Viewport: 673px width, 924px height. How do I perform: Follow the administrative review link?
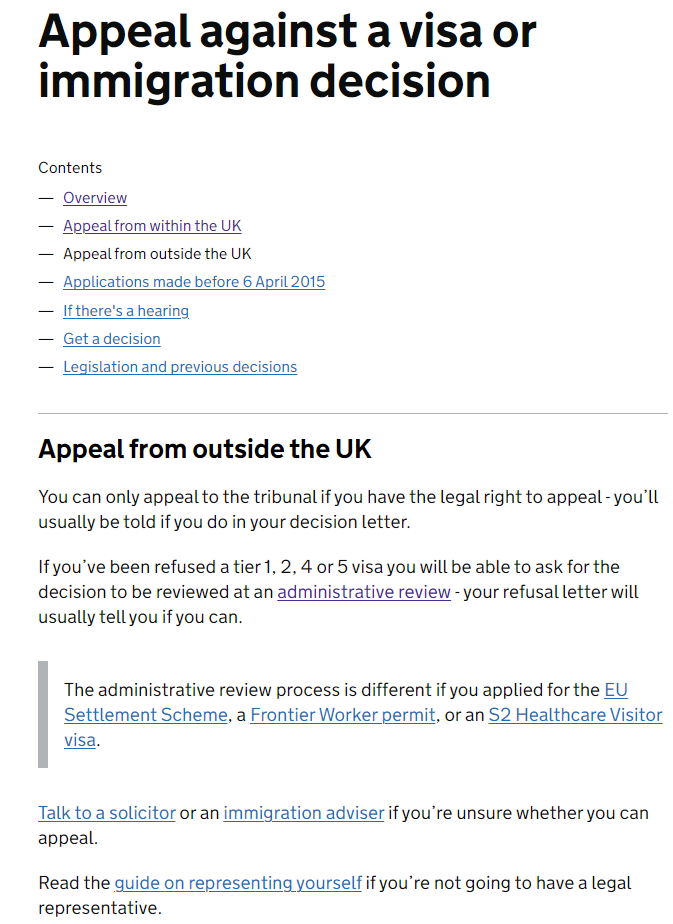pyautogui.click(x=364, y=592)
